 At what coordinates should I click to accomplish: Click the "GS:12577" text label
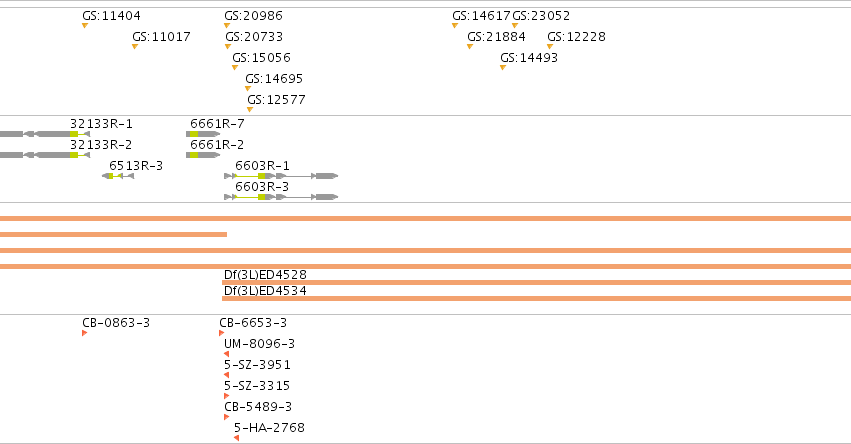pos(276,100)
